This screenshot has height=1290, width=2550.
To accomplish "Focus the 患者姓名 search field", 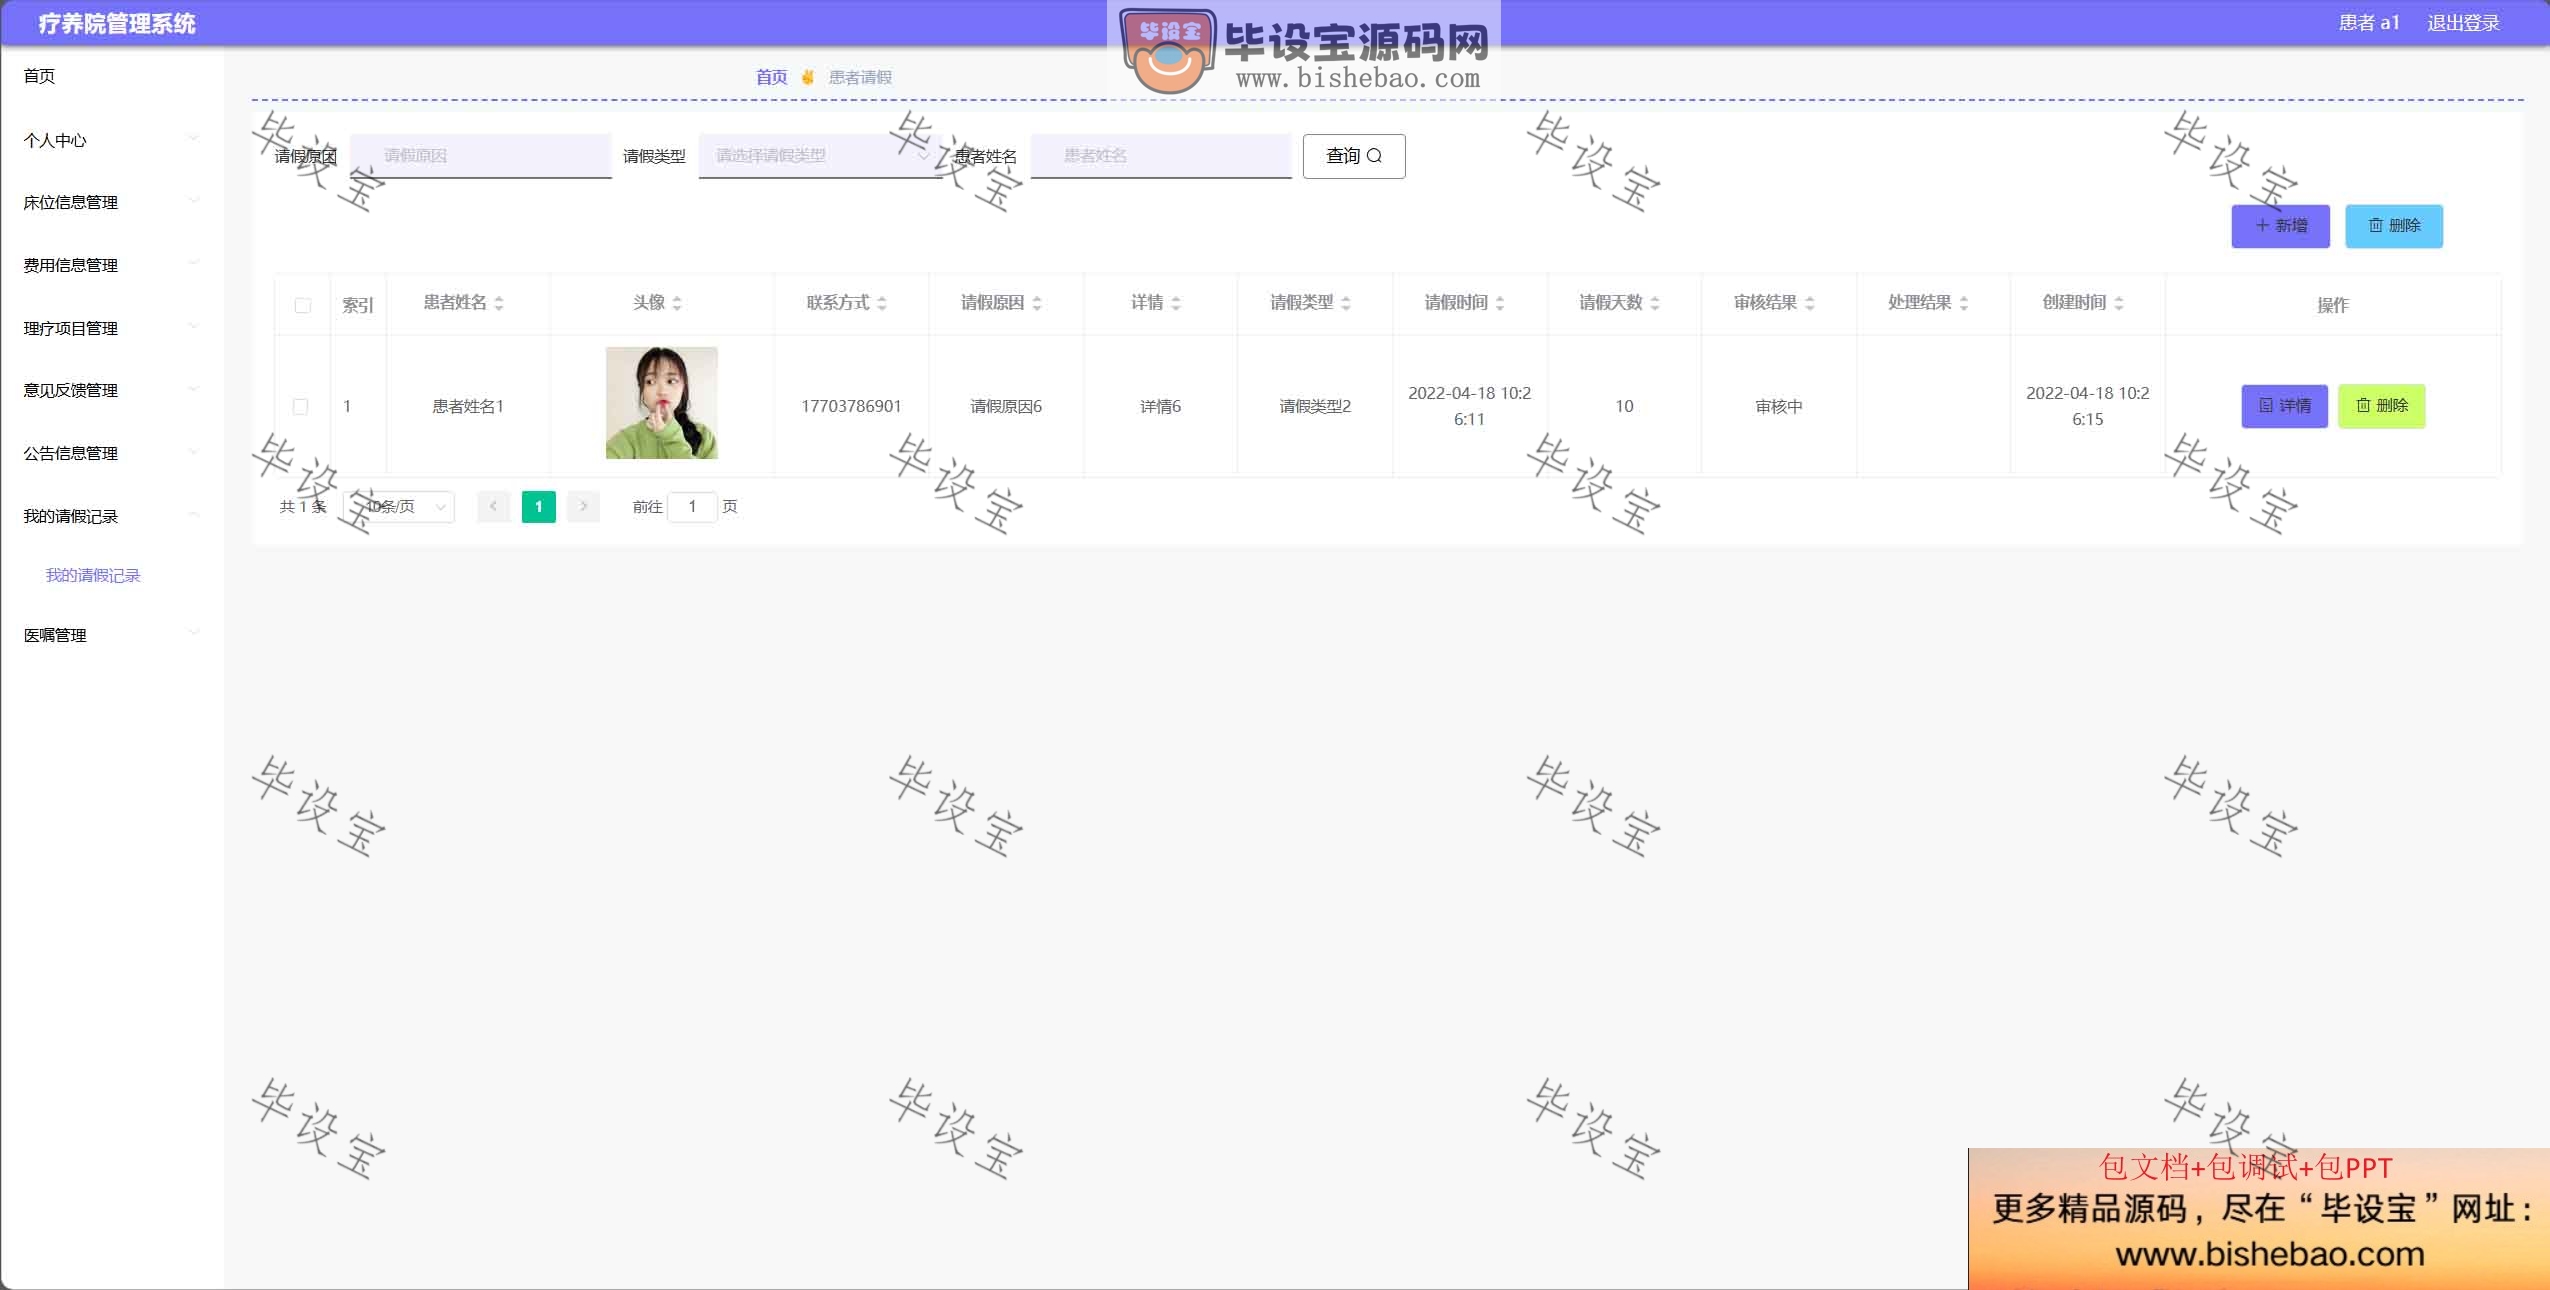I will [x=1161, y=156].
